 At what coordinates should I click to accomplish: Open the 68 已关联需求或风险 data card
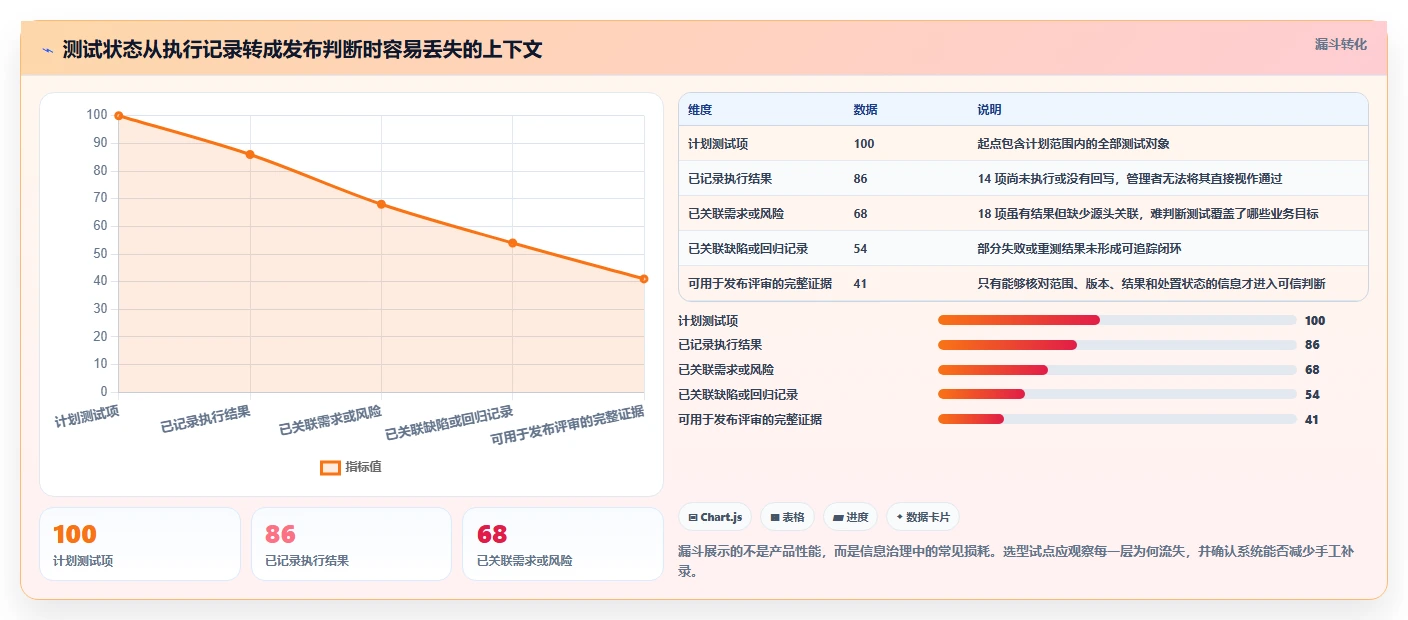tap(563, 544)
